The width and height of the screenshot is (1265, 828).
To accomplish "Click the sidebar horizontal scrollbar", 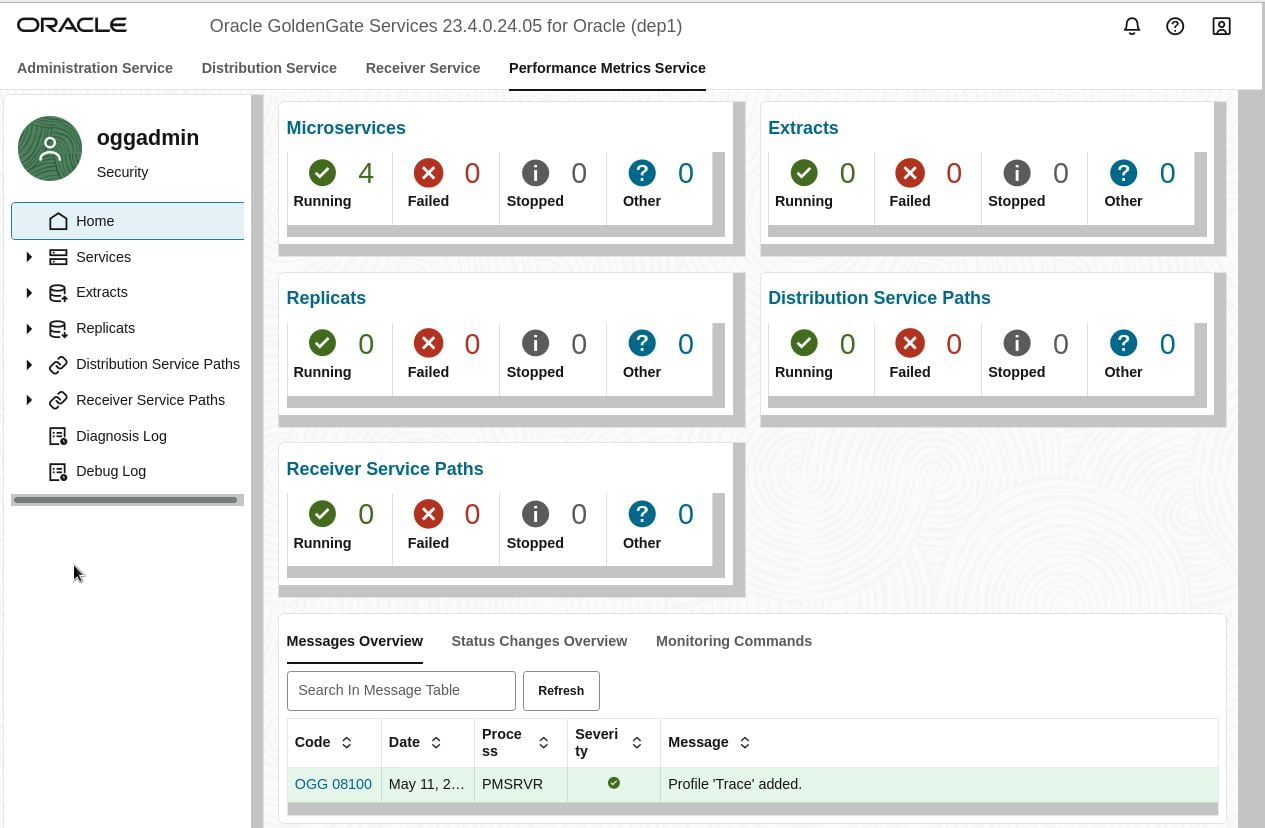I will [x=125, y=500].
